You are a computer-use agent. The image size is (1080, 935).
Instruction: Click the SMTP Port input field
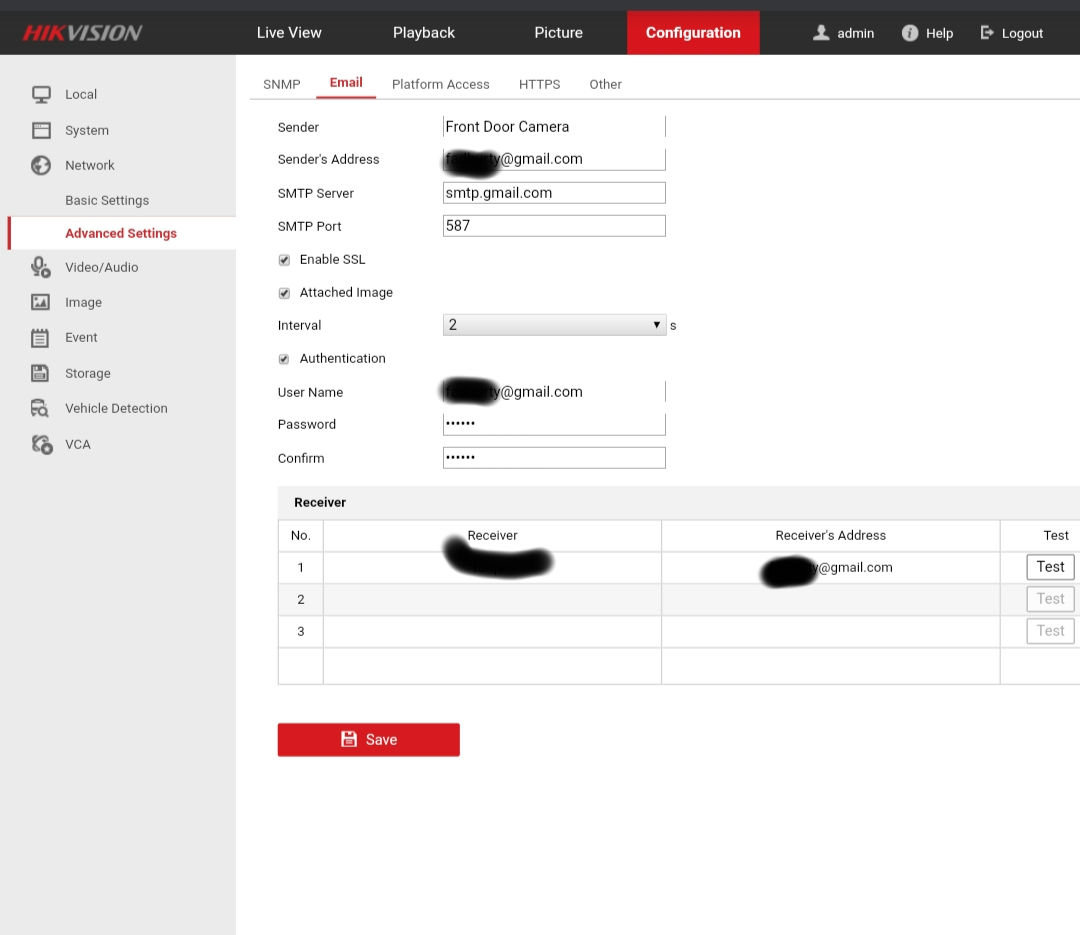(x=554, y=226)
